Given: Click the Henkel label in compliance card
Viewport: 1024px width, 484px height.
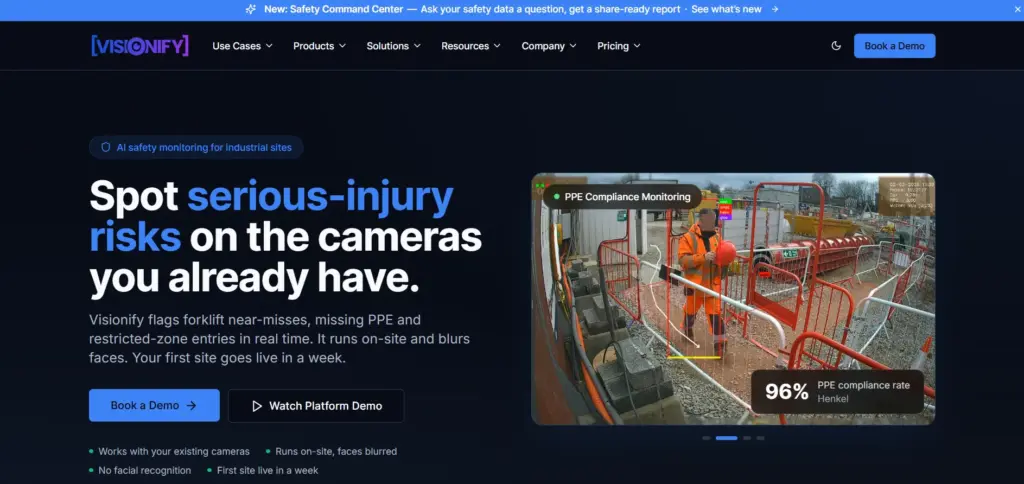Looking at the screenshot, I should coord(833,398).
